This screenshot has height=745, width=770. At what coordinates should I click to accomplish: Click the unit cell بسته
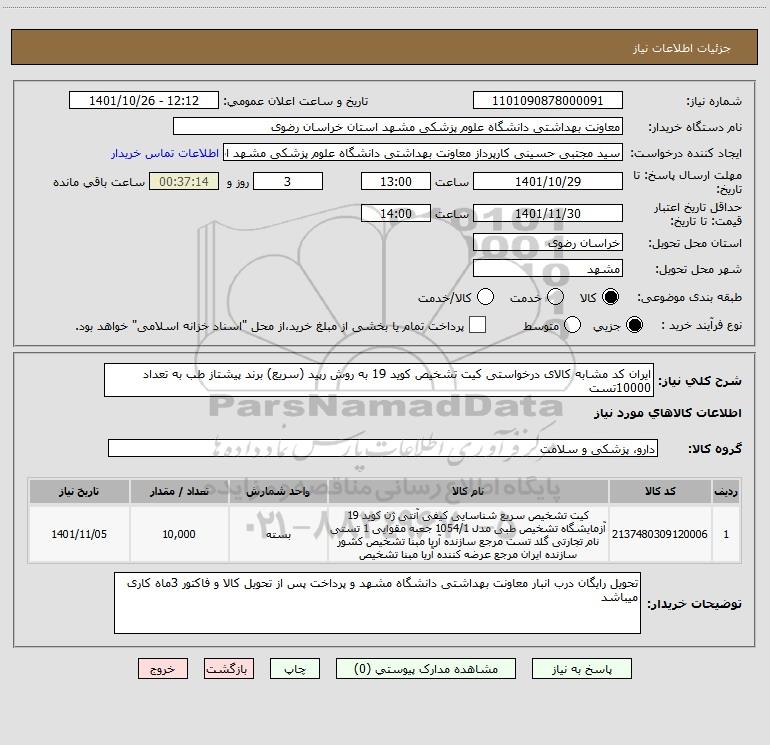coord(278,534)
